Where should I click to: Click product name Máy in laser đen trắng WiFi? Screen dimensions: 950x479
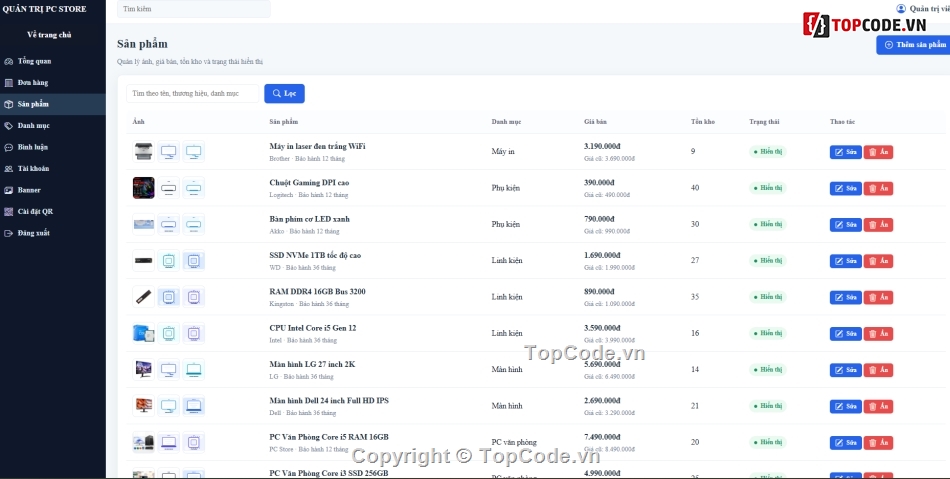pos(317,147)
